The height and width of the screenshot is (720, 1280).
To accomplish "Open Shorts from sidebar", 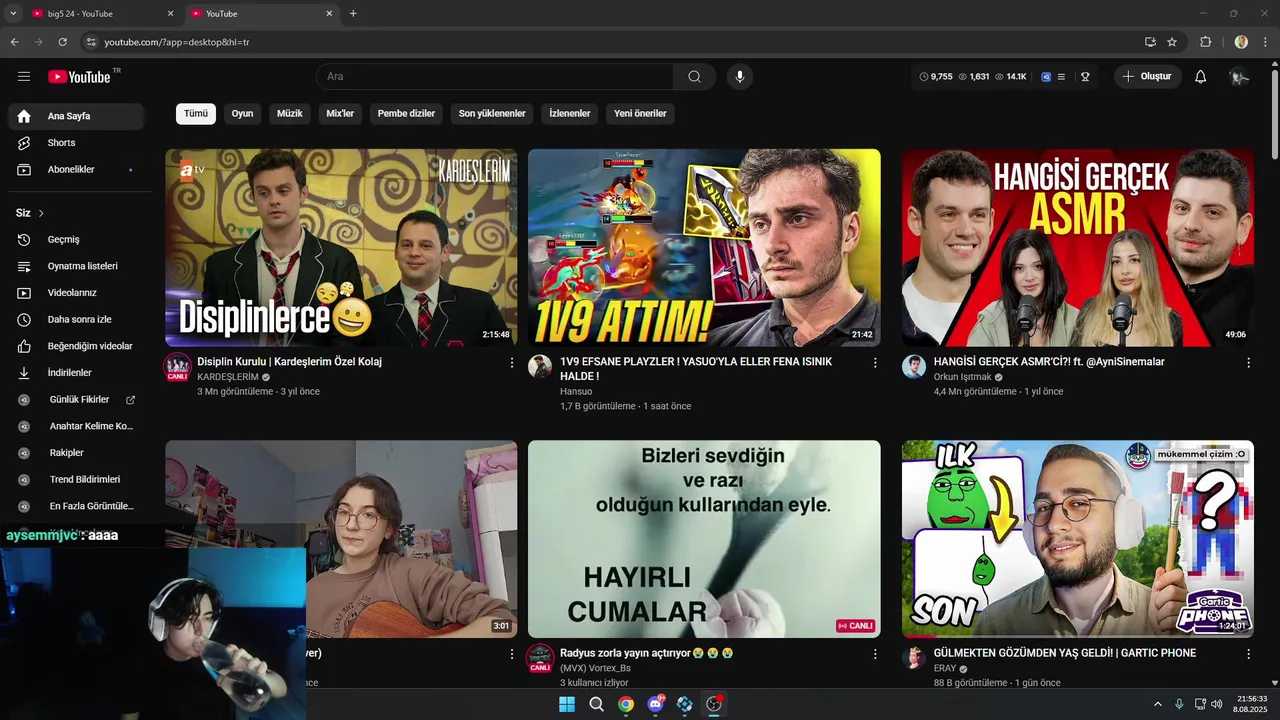I will point(76,143).
